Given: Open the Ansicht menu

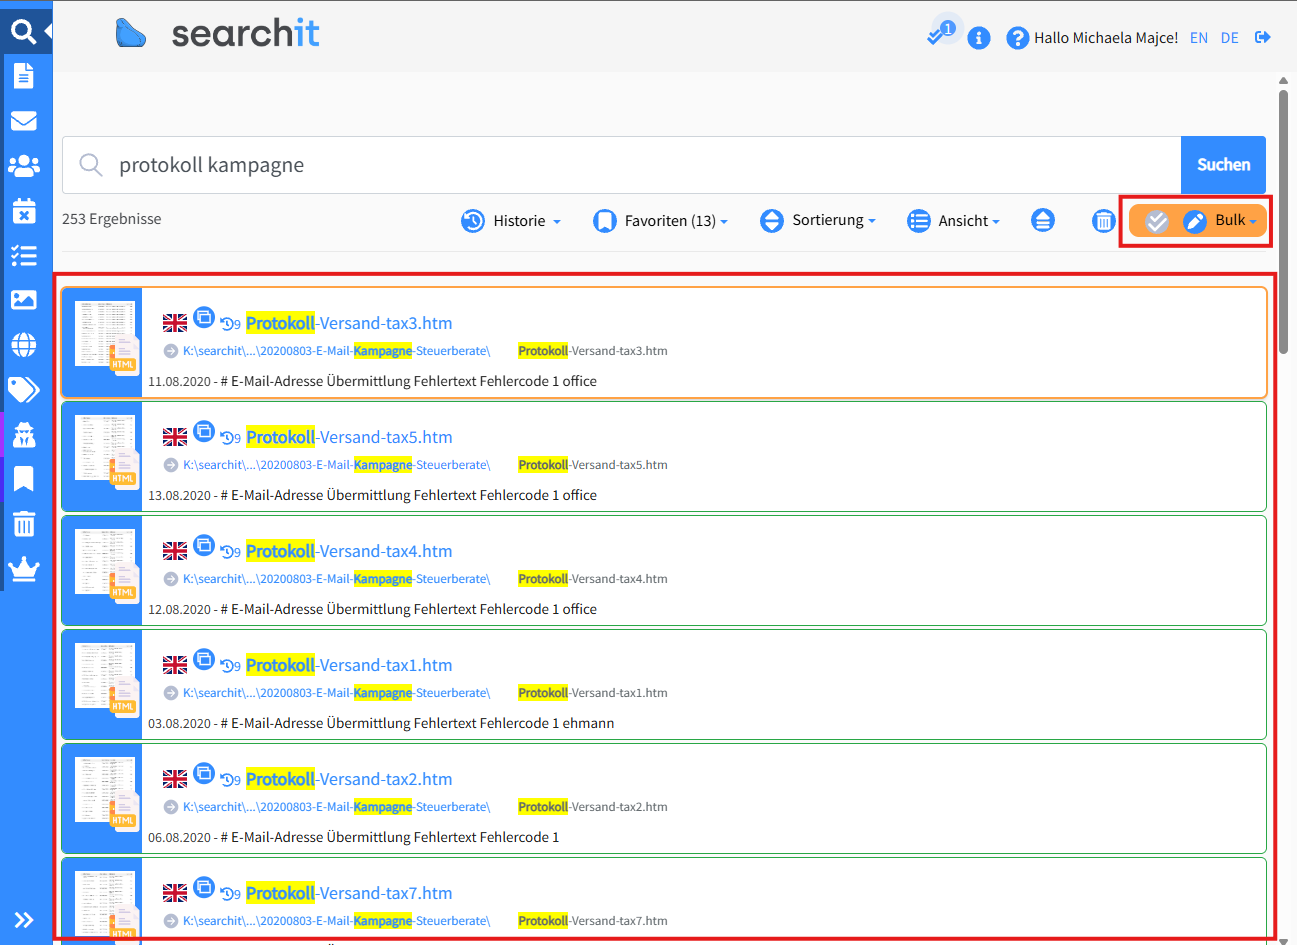Looking at the screenshot, I should click(953, 221).
